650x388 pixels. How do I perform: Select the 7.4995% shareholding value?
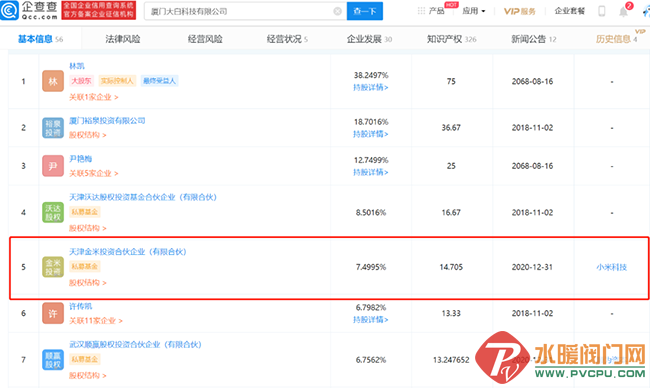(x=371, y=267)
